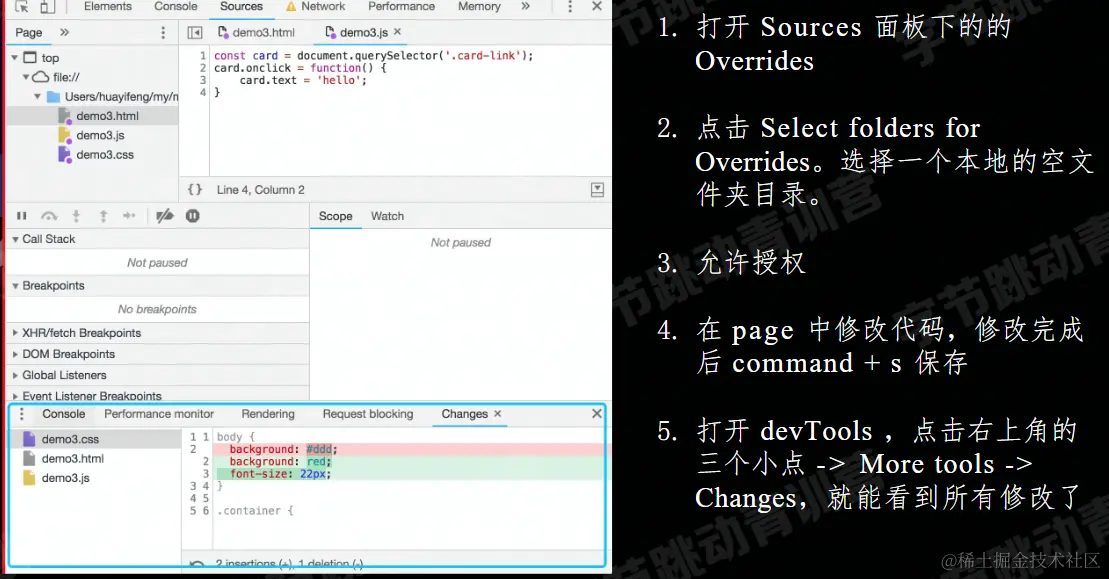Open the Memory panel tab
1109x579 pixels.
tap(479, 6)
